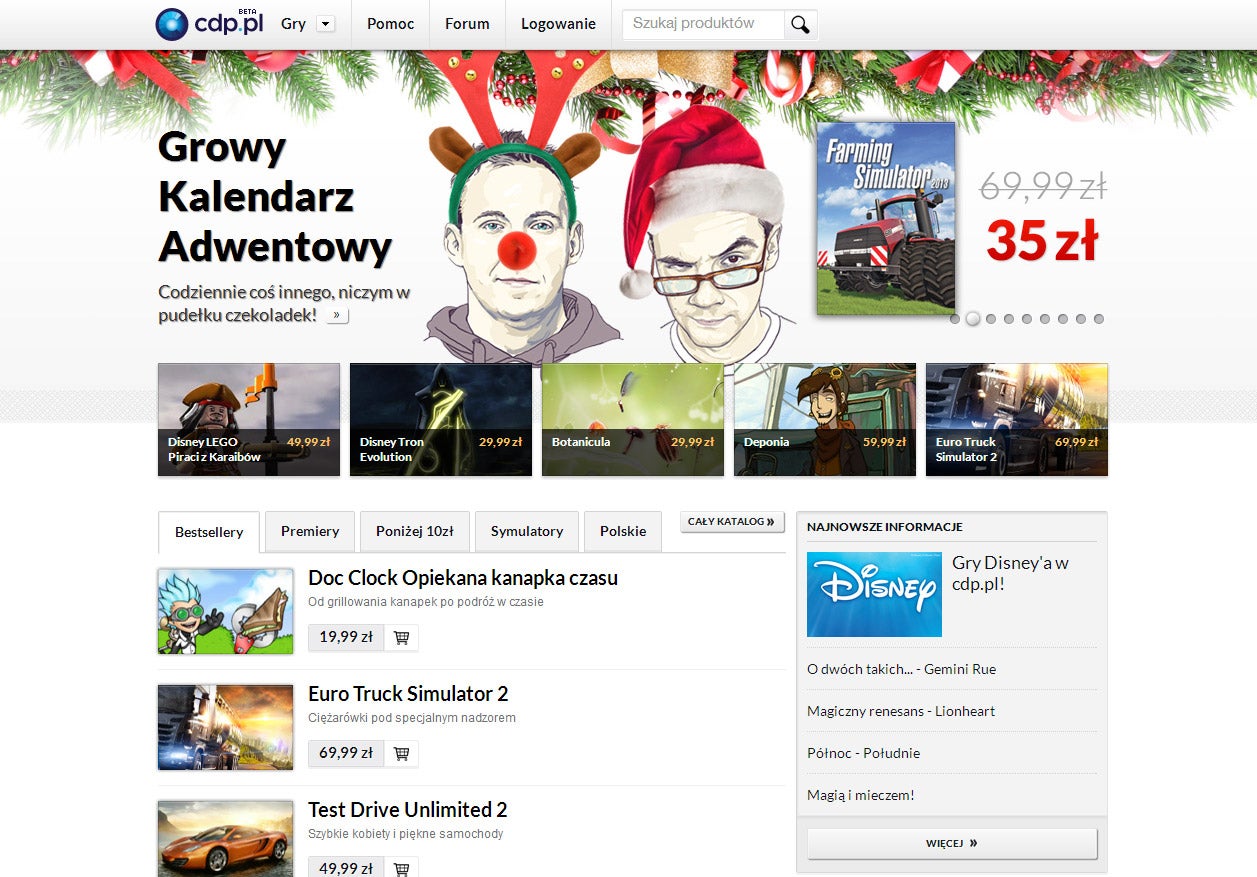Click the Farming Simulator 2013 cover

tap(886, 219)
